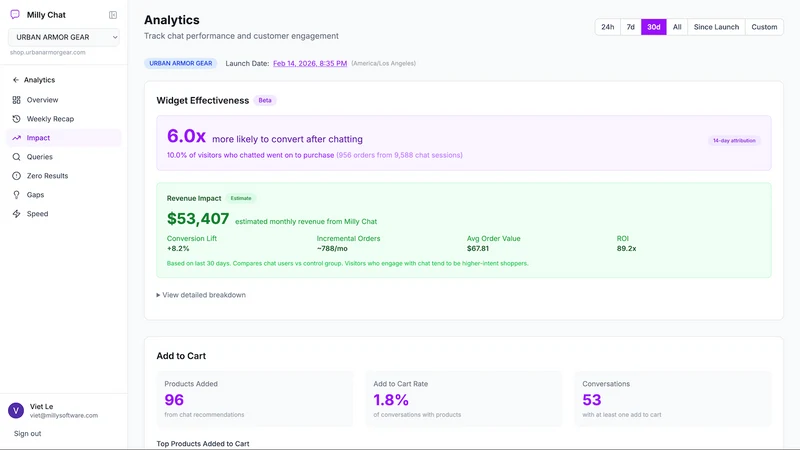Click the $53,407 revenue figure
This screenshot has width=800, height=450.
(x=198, y=218)
